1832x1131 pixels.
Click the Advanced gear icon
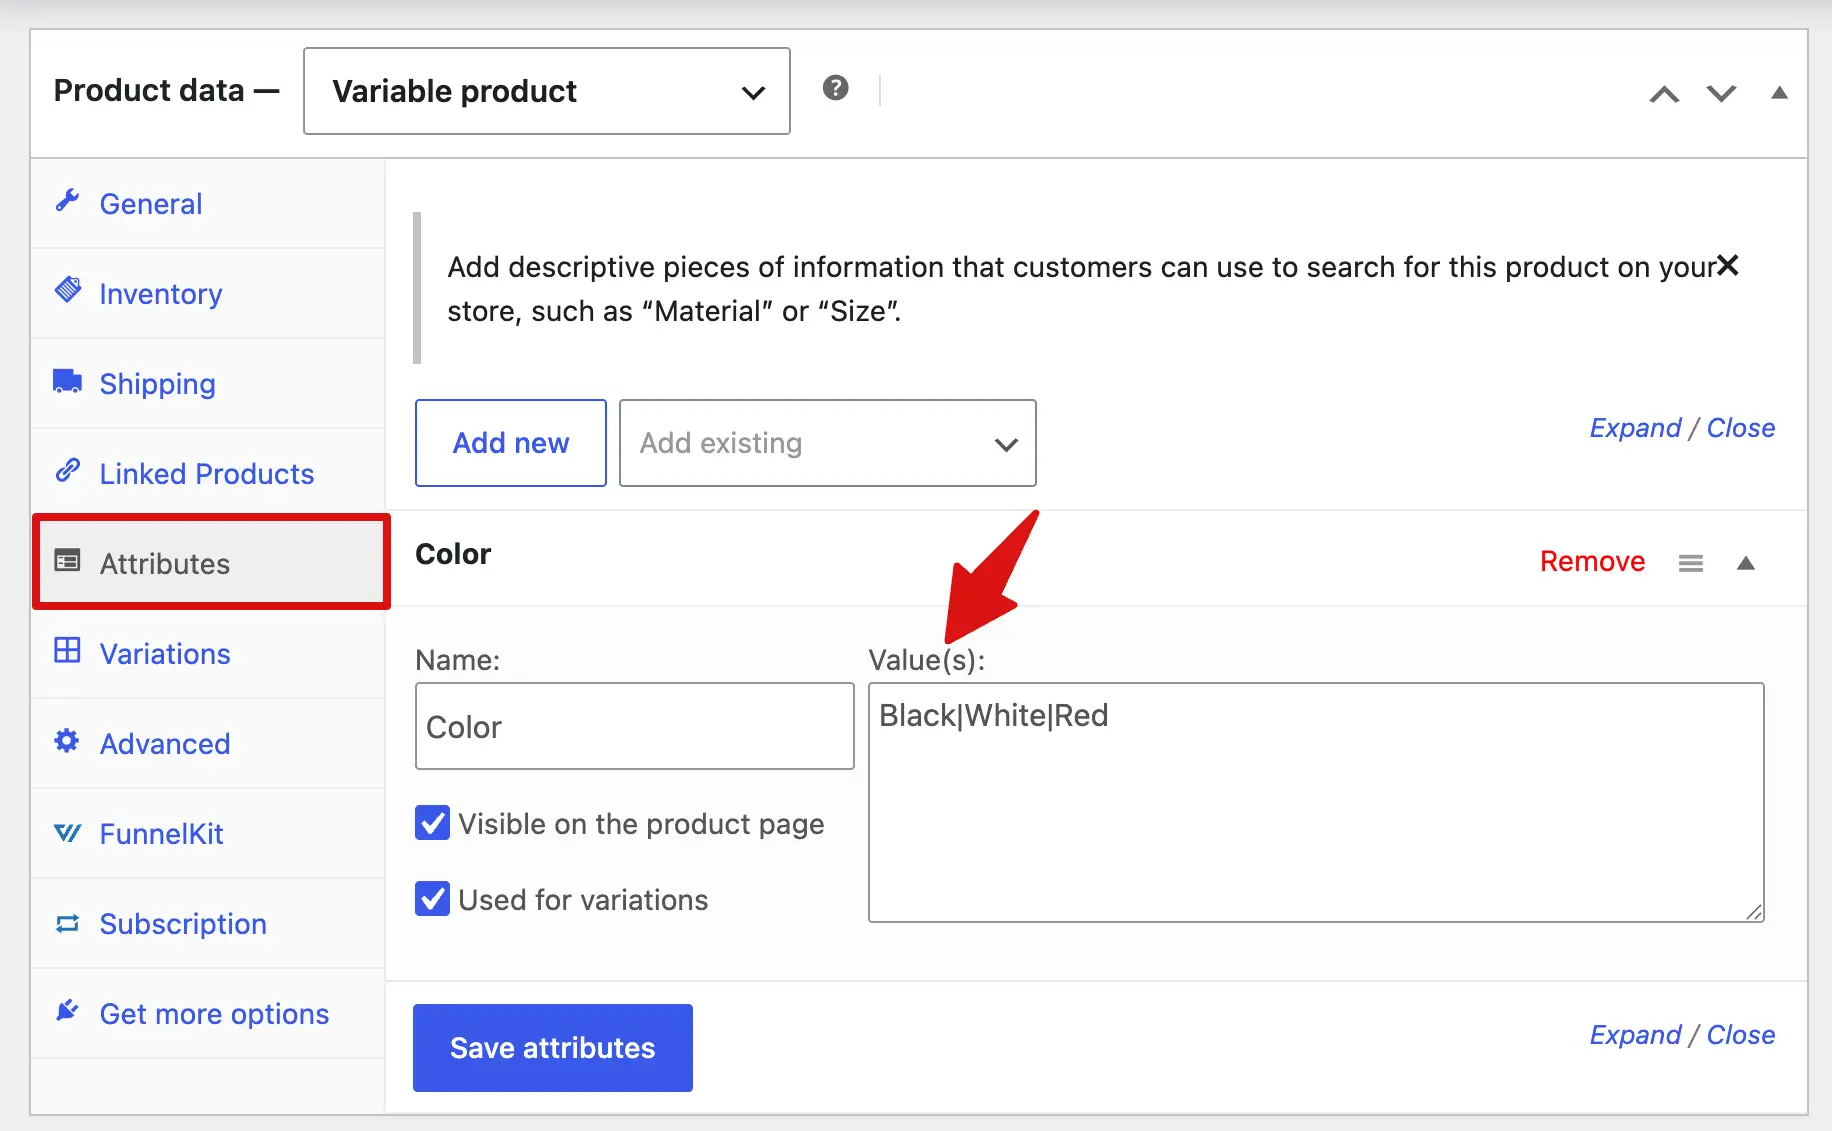(x=67, y=741)
